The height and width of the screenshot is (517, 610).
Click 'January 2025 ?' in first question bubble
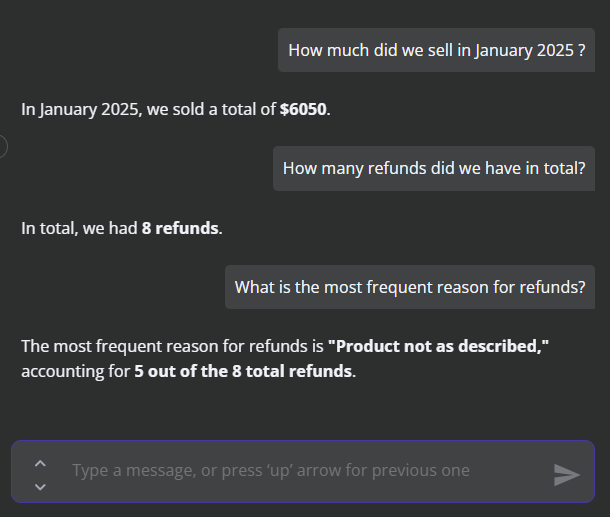[529, 51]
